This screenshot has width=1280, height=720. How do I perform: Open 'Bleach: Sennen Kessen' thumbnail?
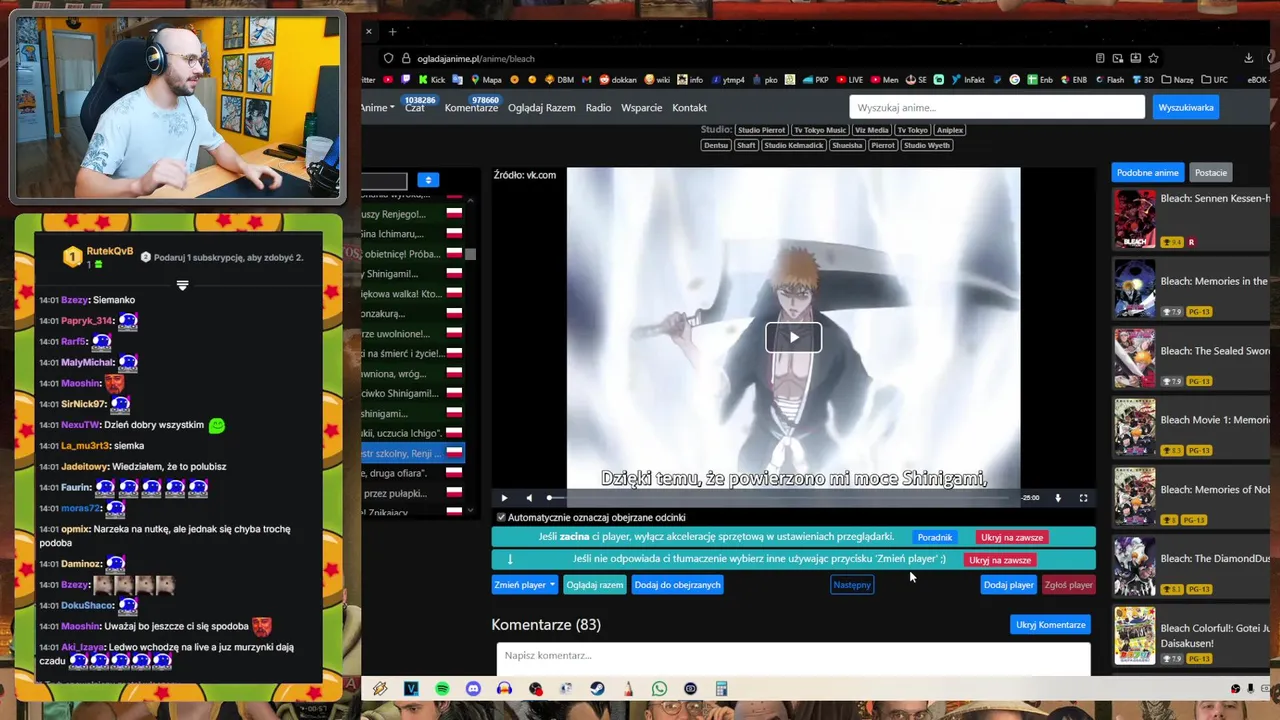[1134, 219]
